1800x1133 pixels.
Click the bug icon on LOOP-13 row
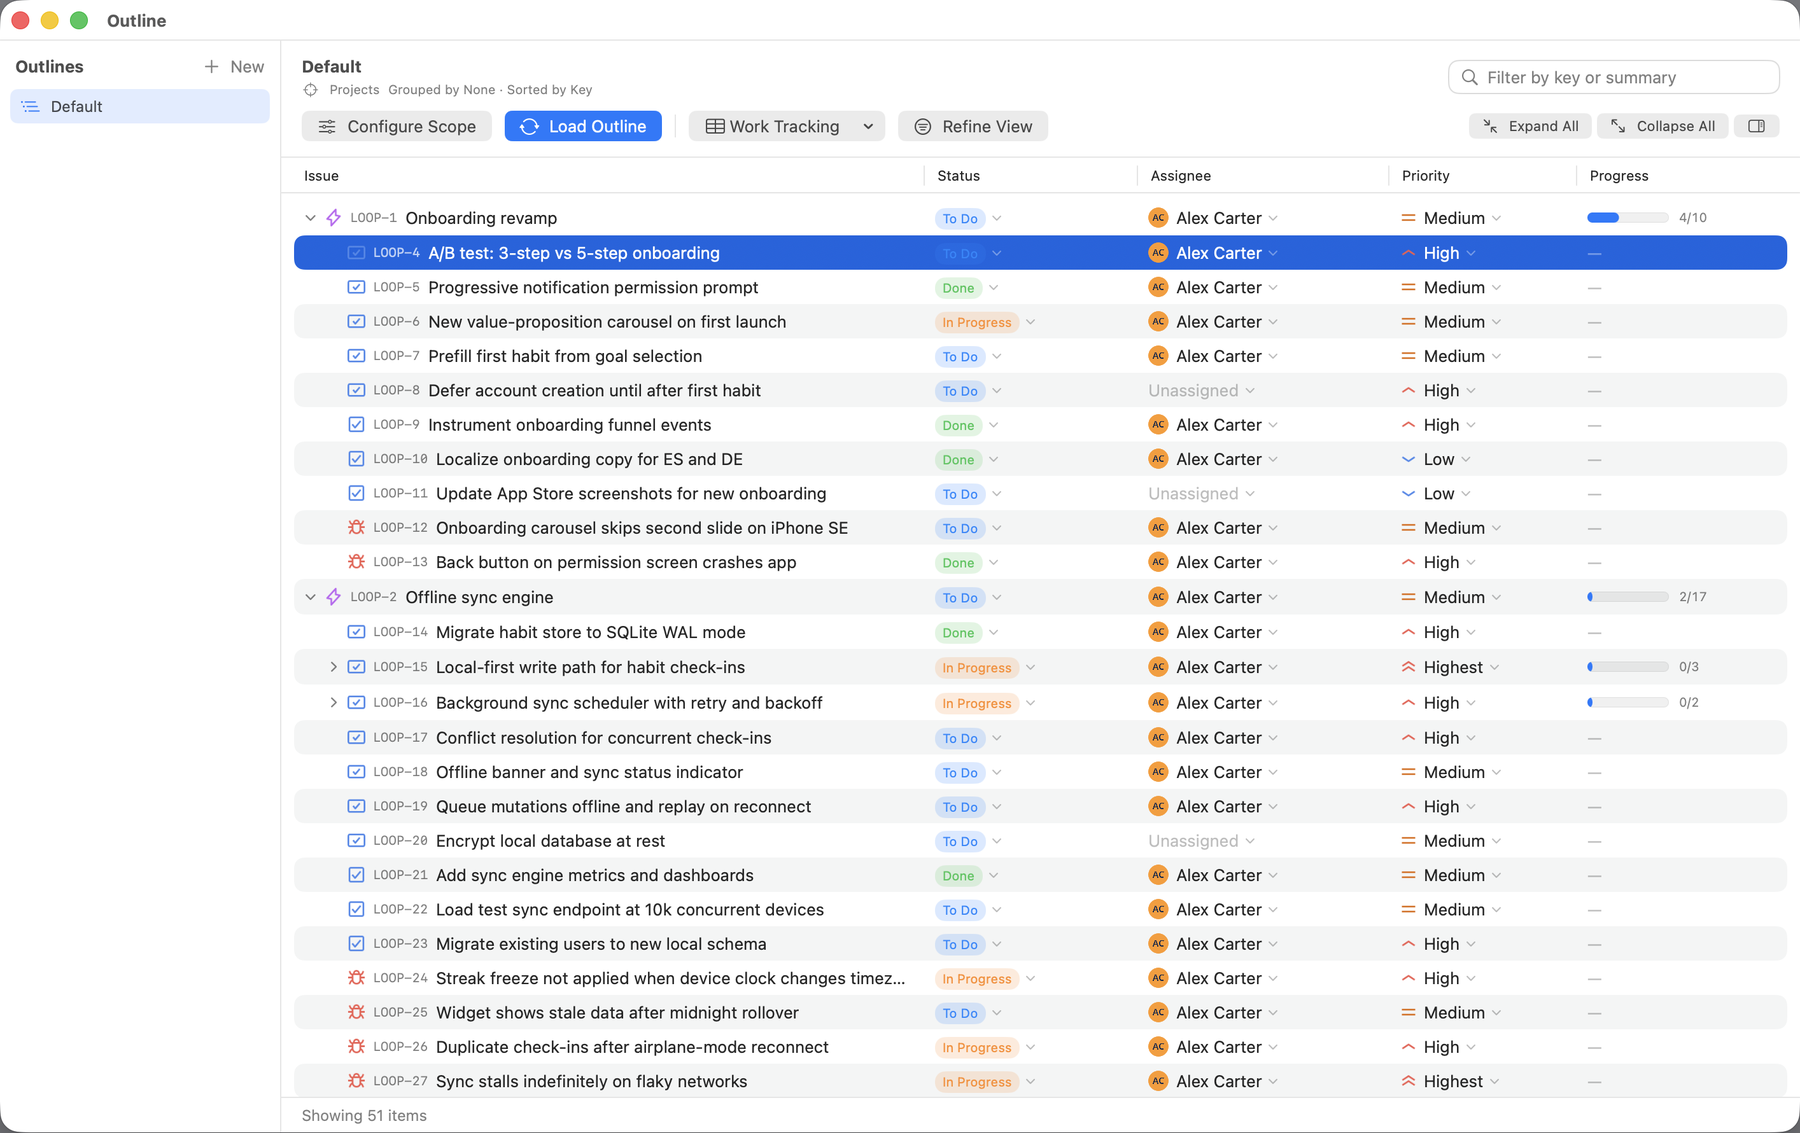[356, 562]
